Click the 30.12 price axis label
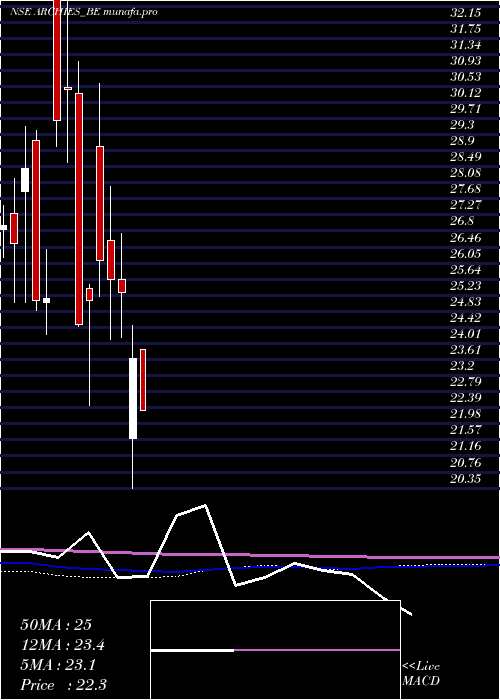Screen dimensions: 500x700 point(465,93)
